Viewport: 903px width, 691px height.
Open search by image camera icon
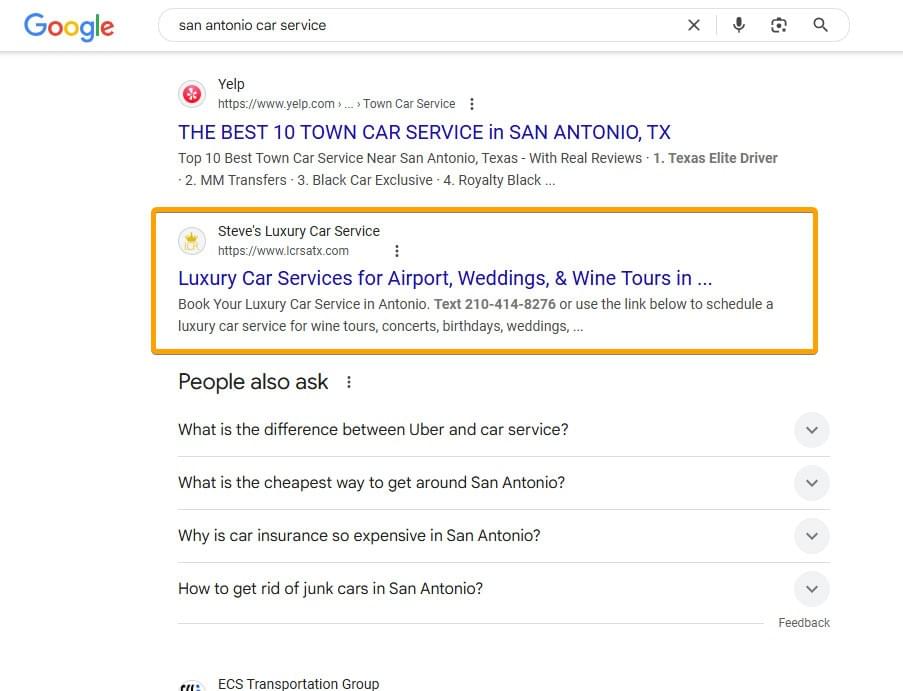[779, 25]
